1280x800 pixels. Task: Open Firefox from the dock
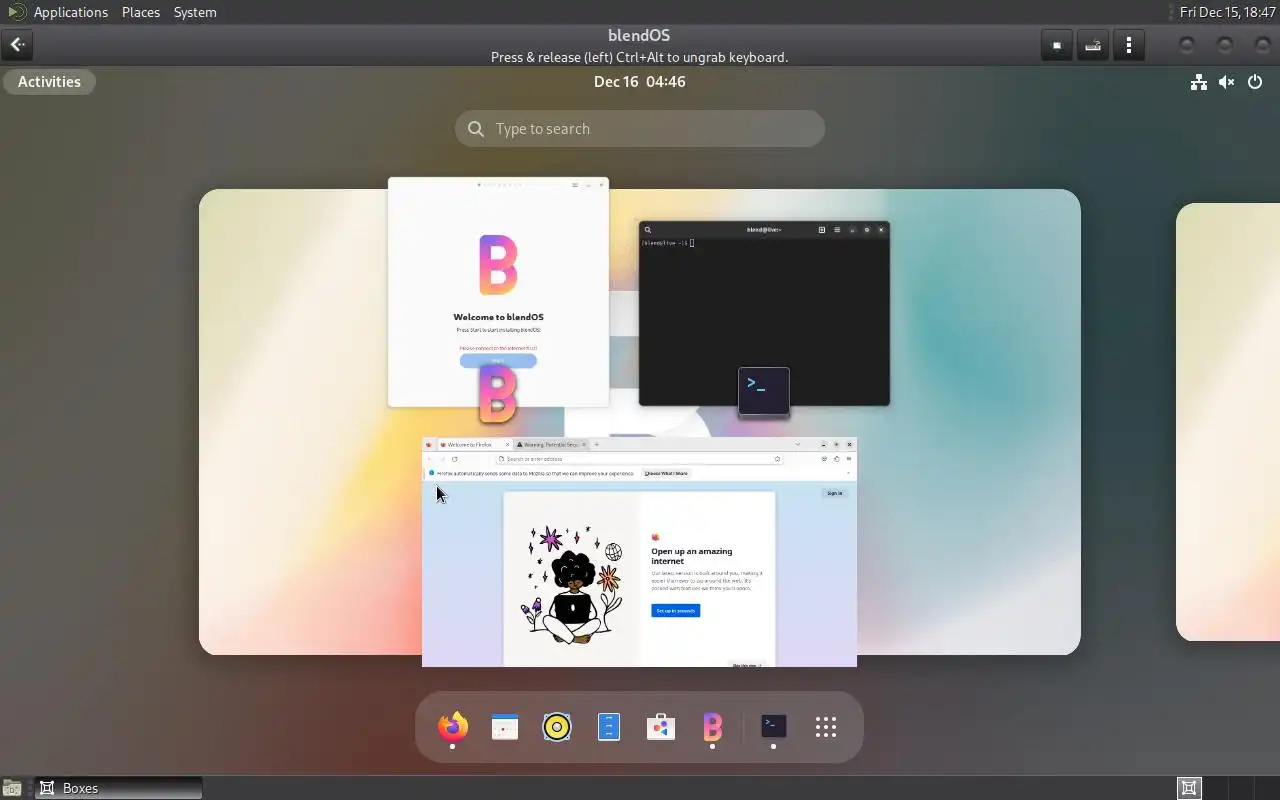click(x=453, y=727)
